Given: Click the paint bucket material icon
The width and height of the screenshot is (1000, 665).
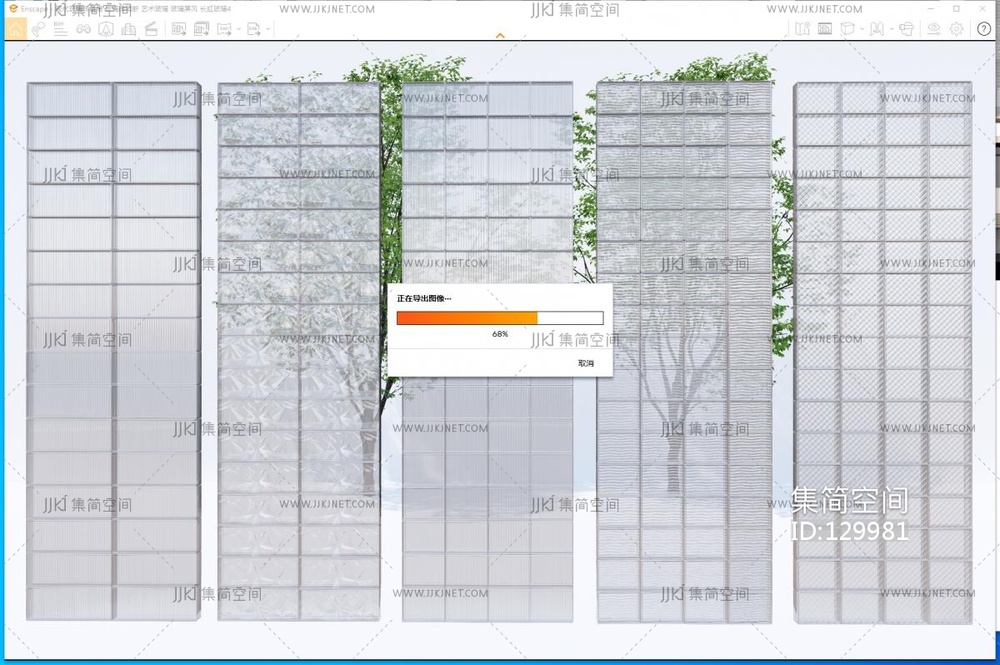Looking at the screenshot, I should coord(906,29).
